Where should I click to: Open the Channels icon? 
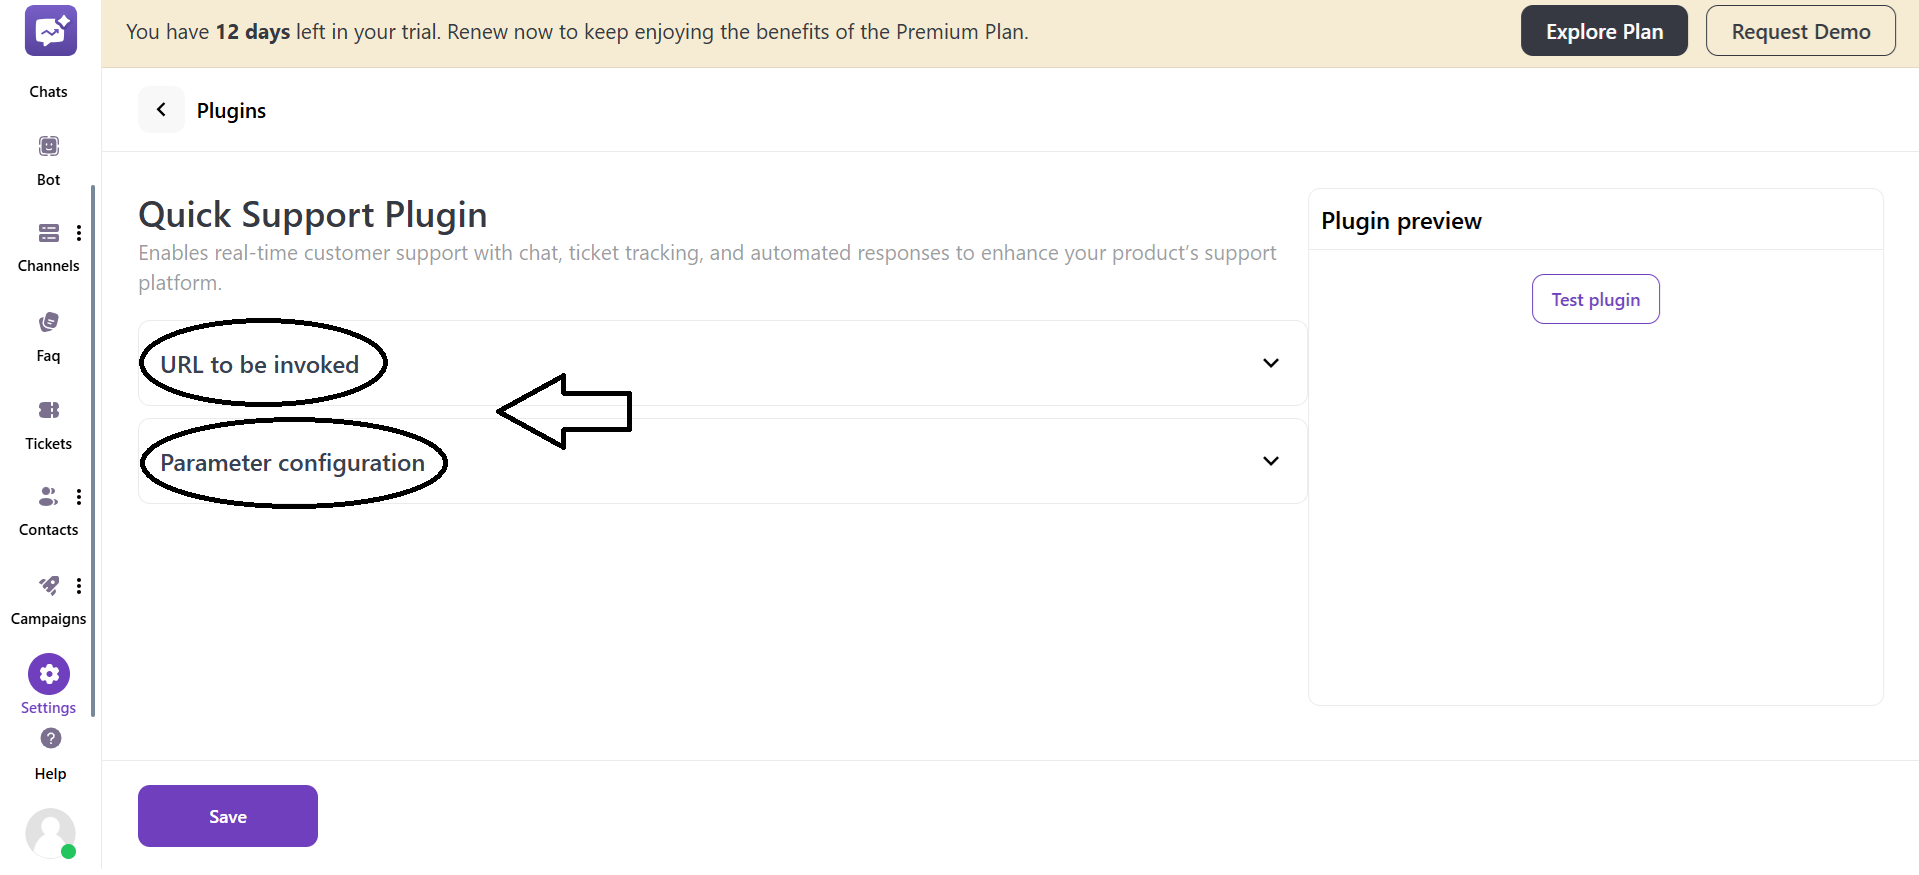48,232
